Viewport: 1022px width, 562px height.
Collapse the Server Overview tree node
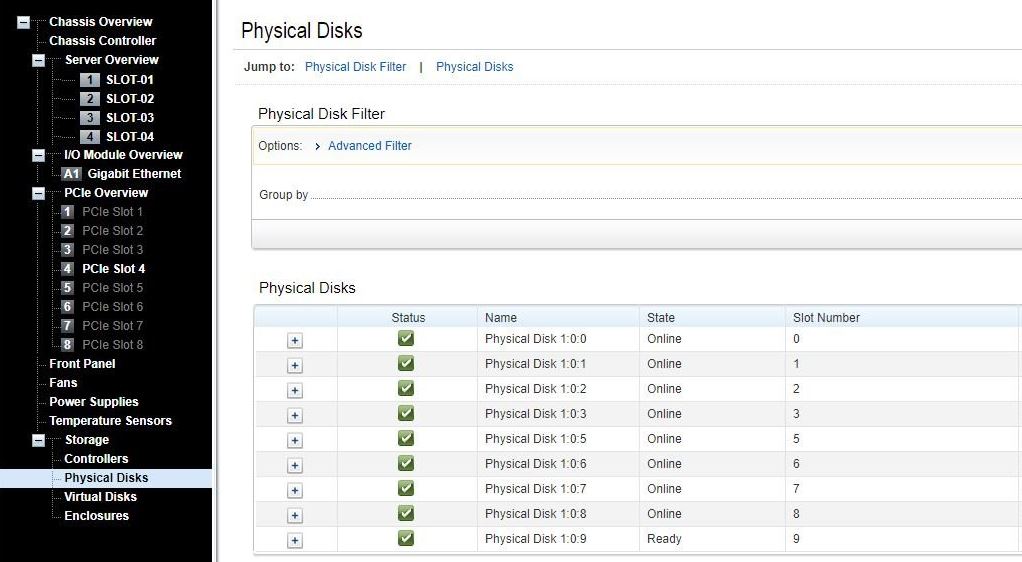pos(39,60)
